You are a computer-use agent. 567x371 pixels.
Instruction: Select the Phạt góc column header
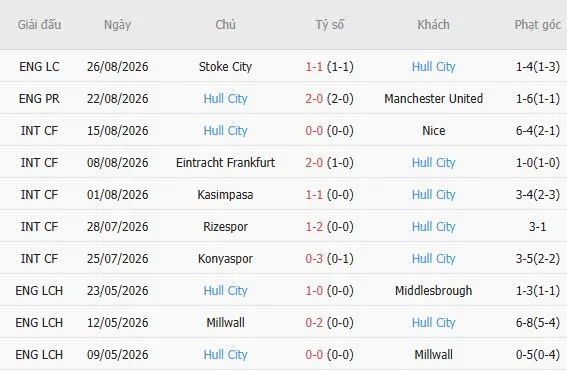point(538,25)
